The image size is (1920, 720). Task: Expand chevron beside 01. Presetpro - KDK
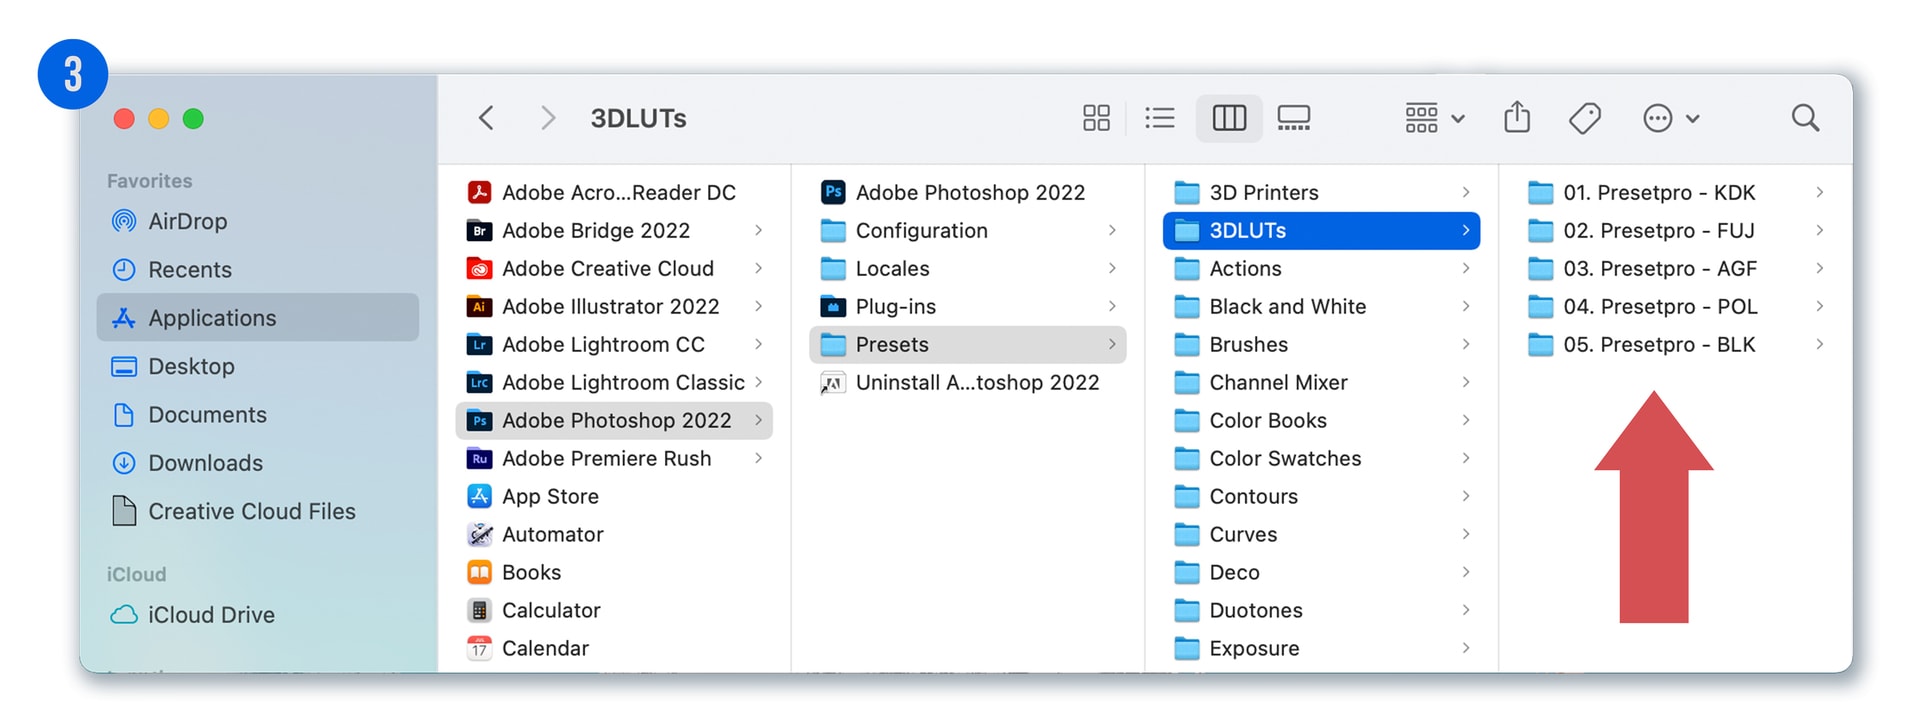1819,192
